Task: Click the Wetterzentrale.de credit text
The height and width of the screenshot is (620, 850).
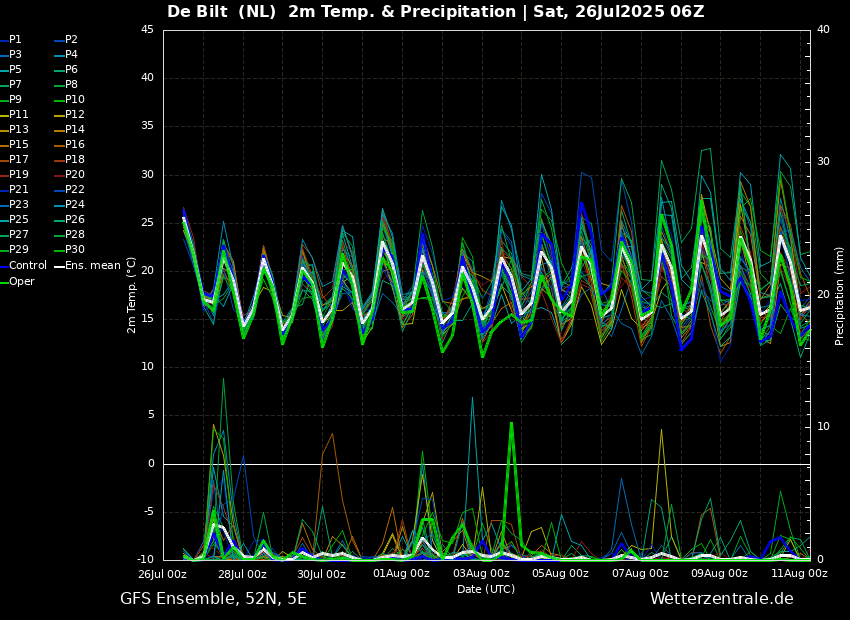Action: (722, 599)
